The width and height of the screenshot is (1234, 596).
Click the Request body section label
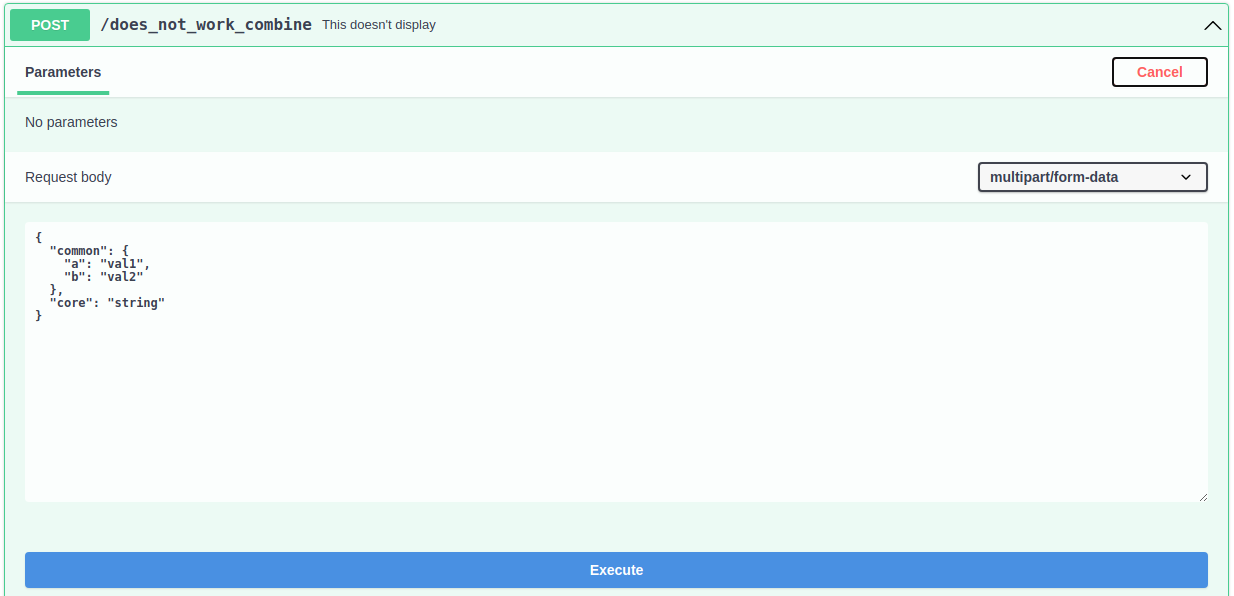(x=68, y=177)
